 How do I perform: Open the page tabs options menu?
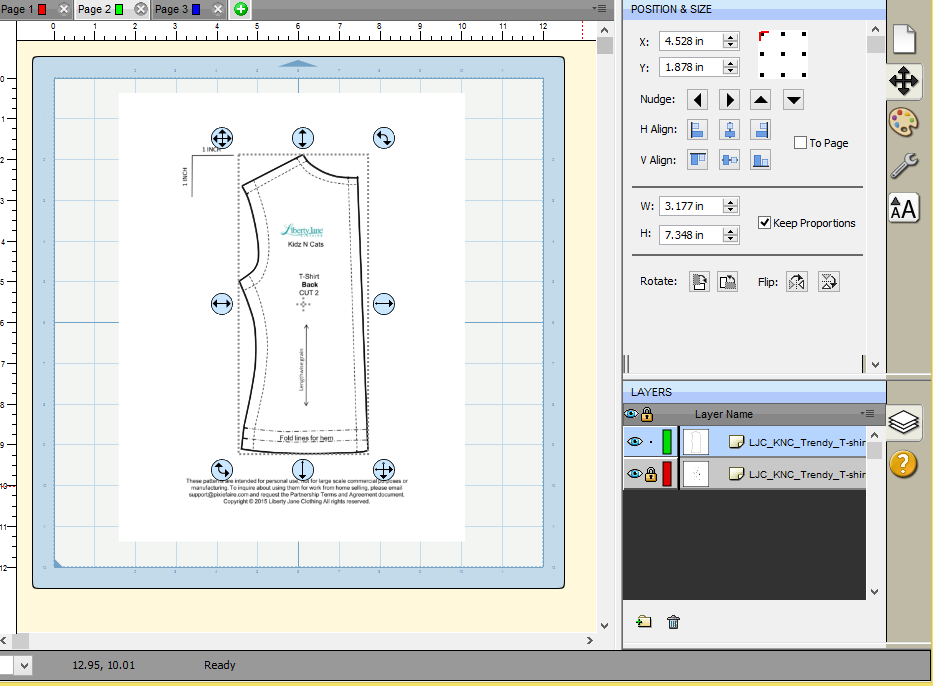[600, 8]
